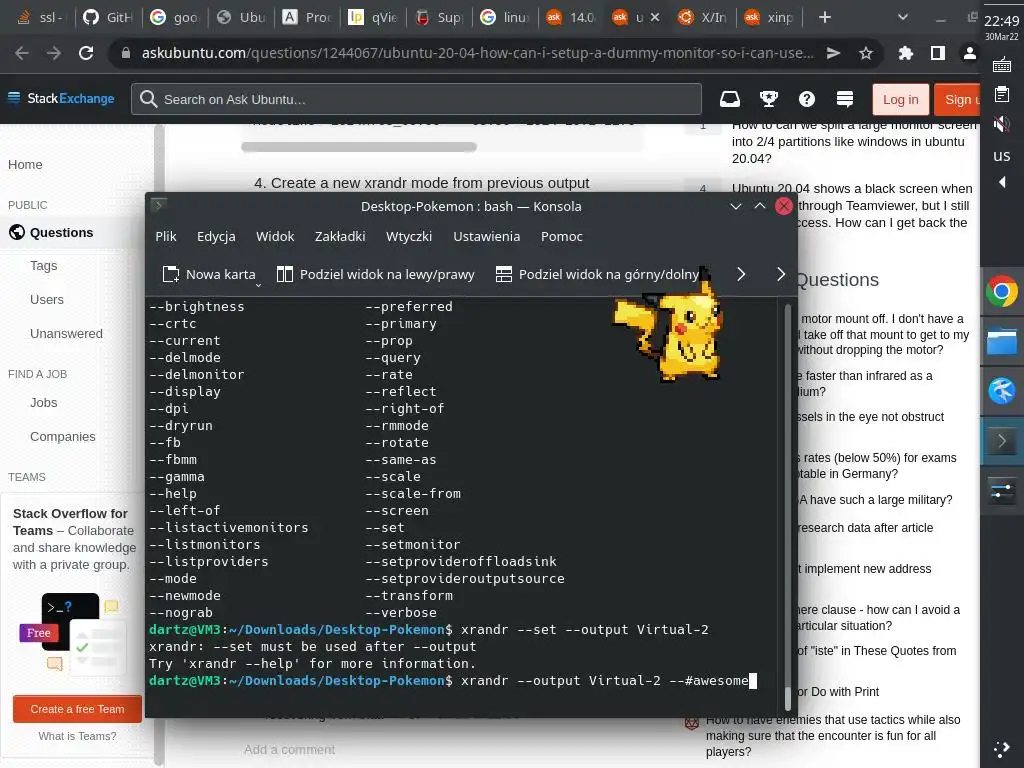
Task: Reload the Ask Ubuntu page
Action: [86, 53]
